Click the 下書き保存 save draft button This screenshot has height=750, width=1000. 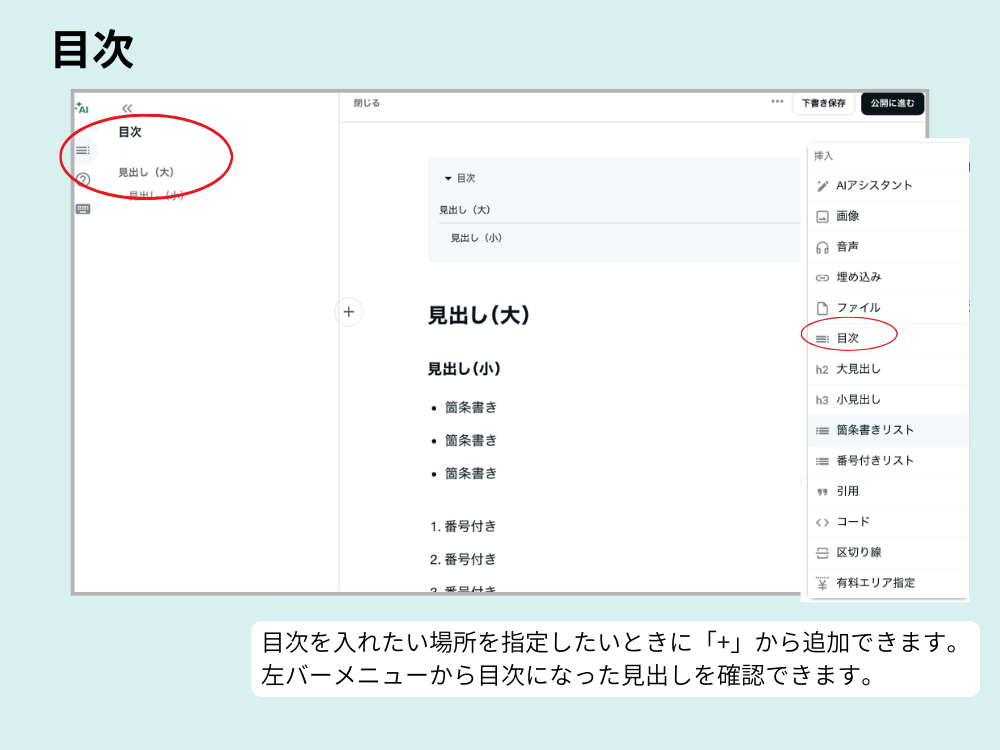click(823, 103)
